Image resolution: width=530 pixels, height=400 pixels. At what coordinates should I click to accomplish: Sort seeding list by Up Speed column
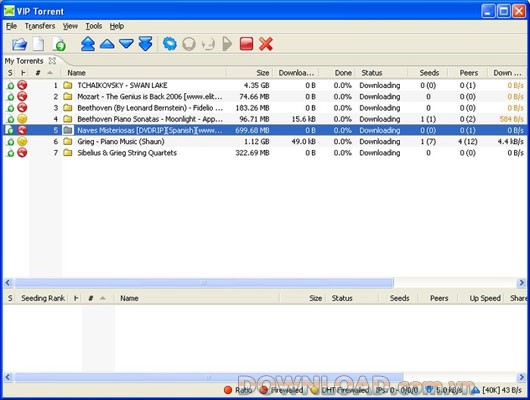[x=485, y=298]
